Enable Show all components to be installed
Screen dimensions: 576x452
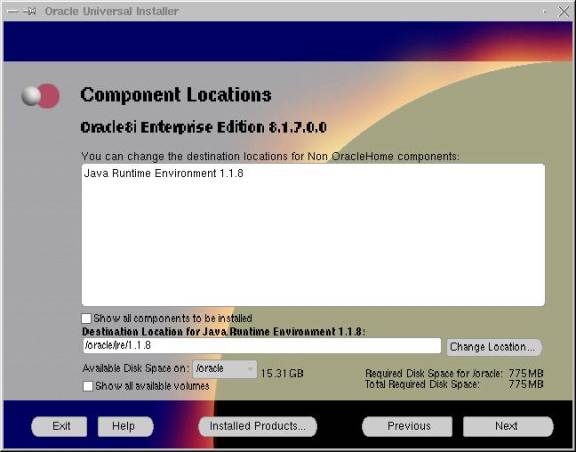[86, 318]
